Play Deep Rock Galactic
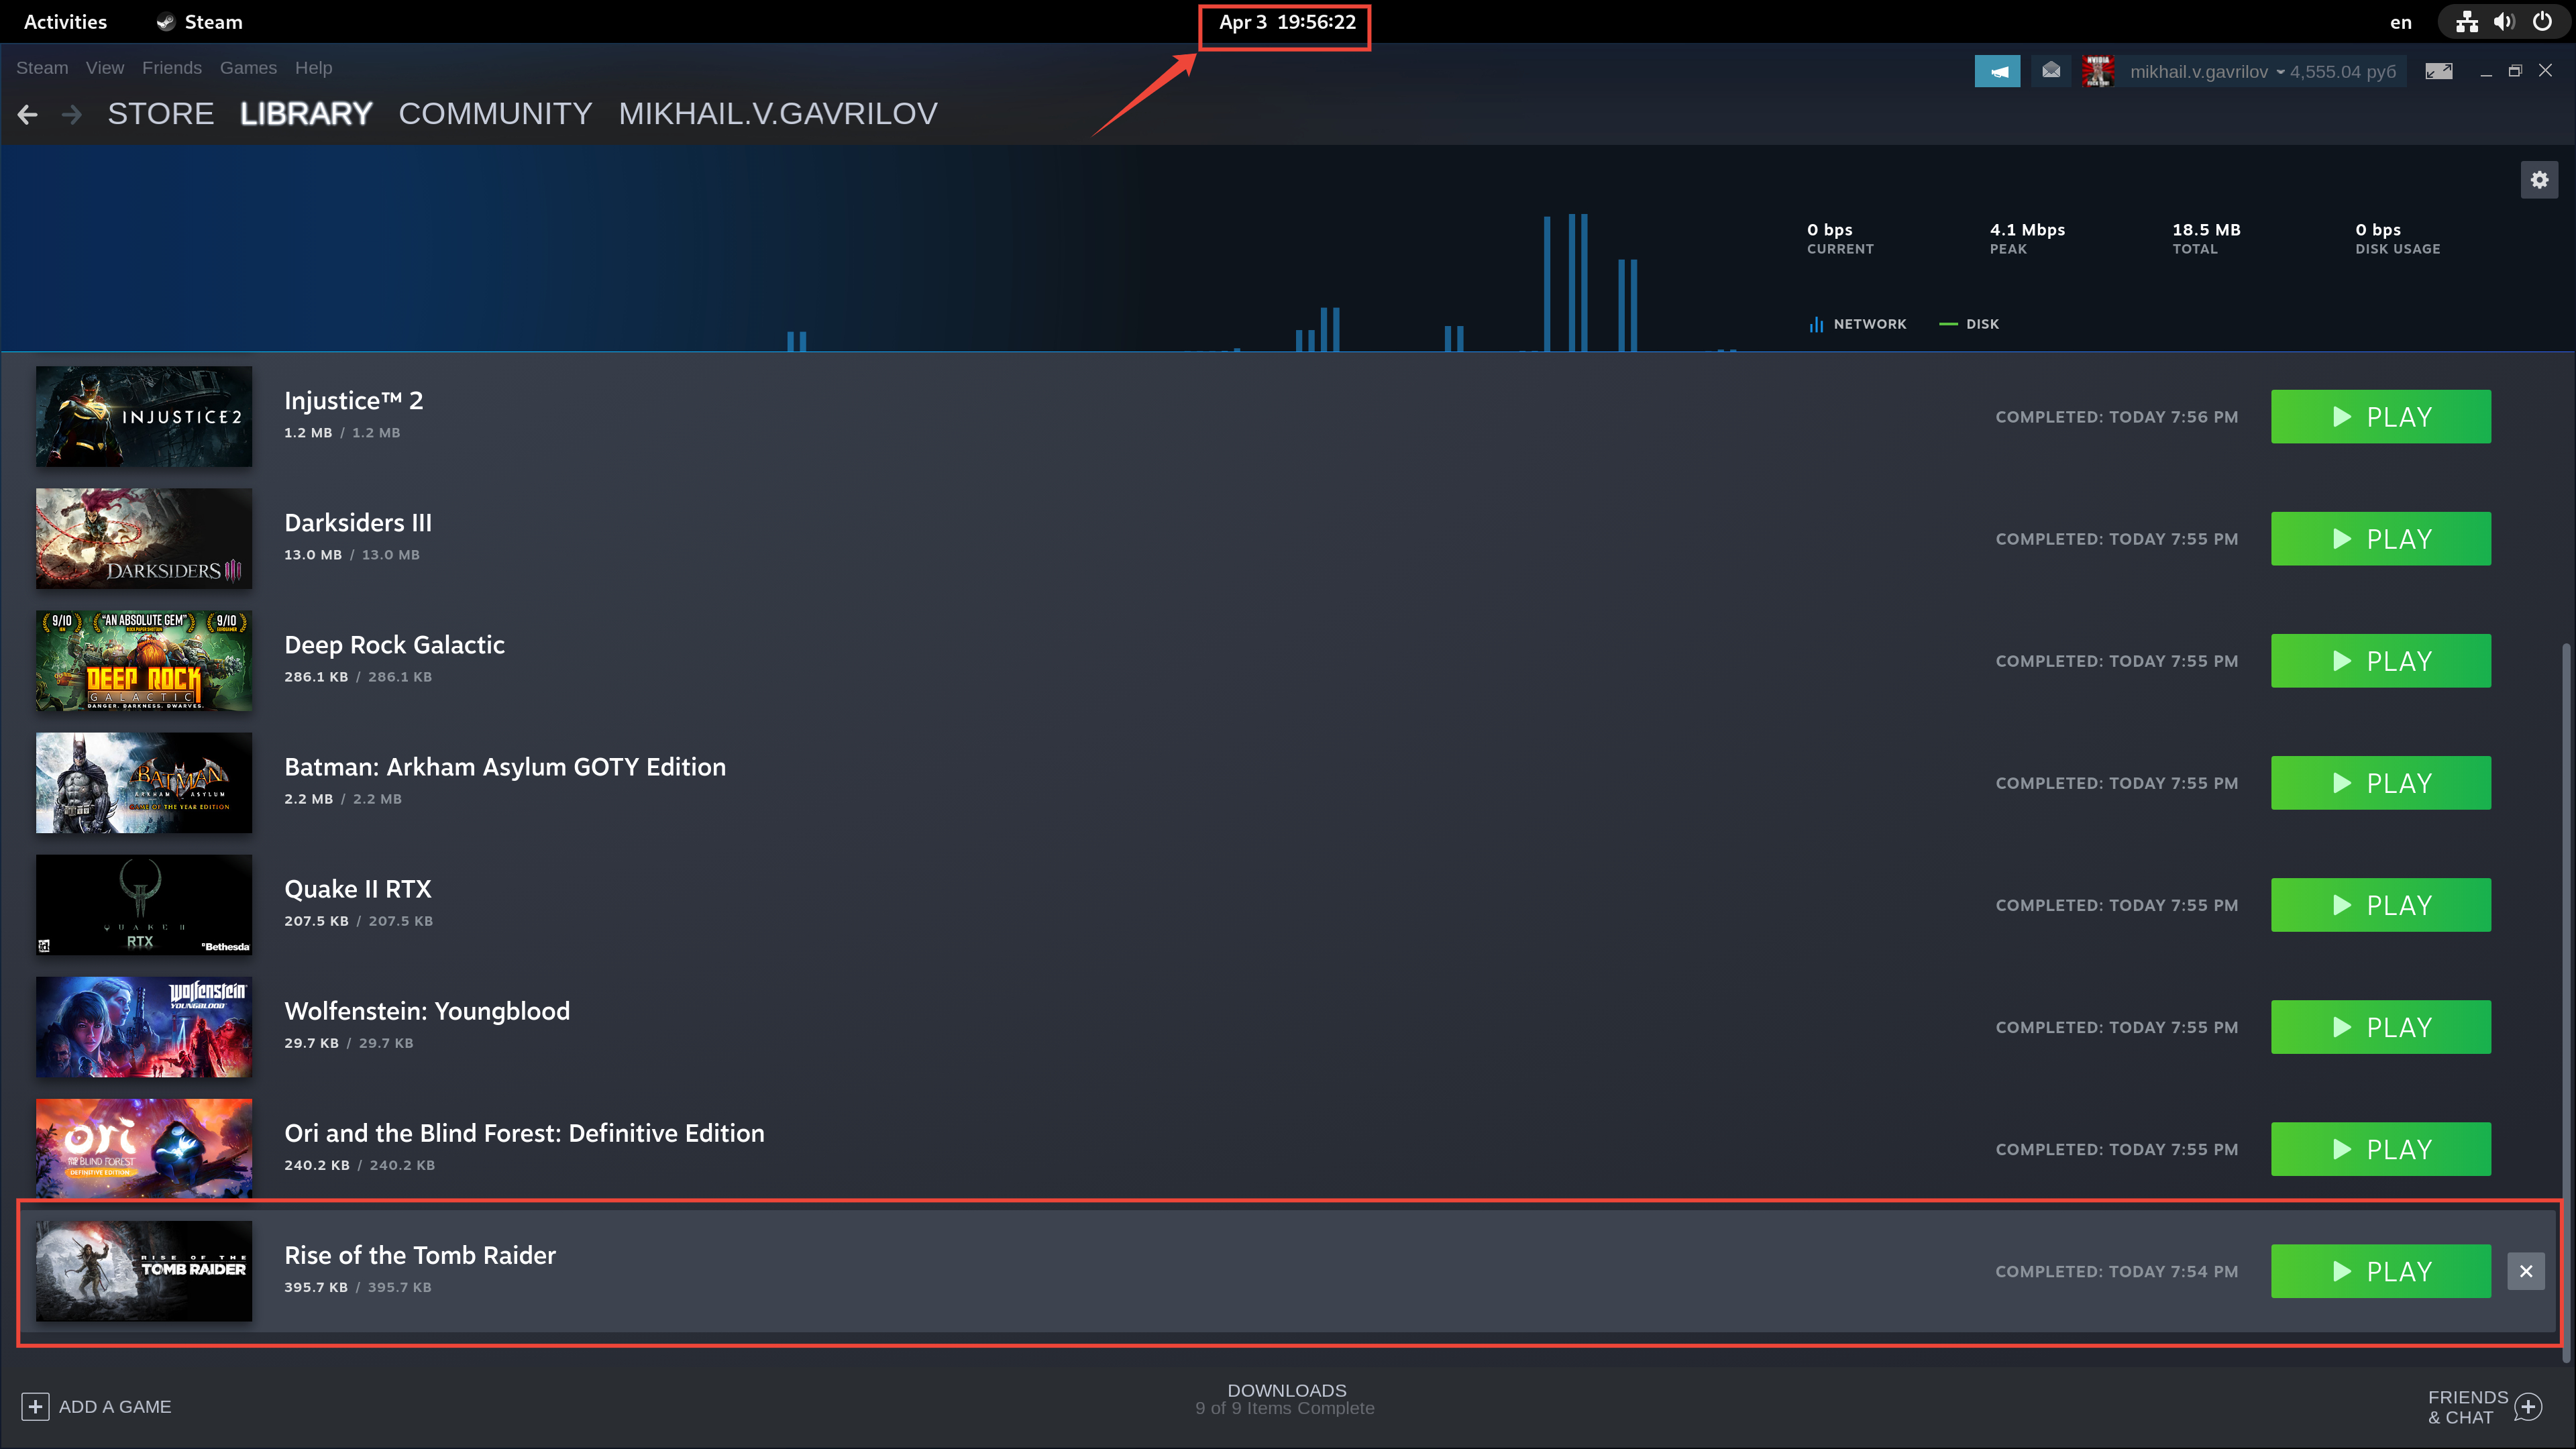This screenshot has height=1449, width=2576. pyautogui.click(x=2381, y=660)
